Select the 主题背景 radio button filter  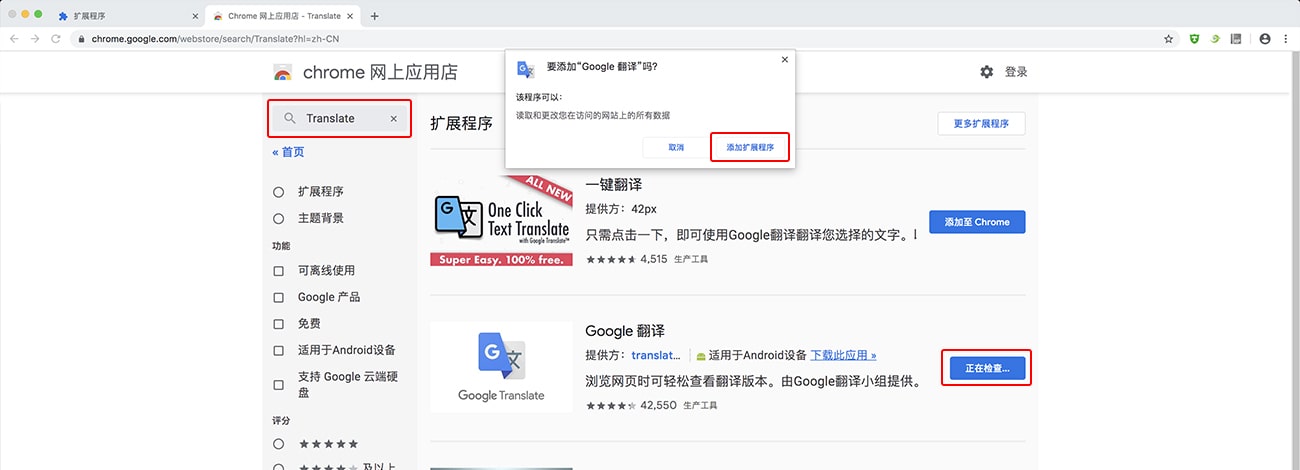279,218
